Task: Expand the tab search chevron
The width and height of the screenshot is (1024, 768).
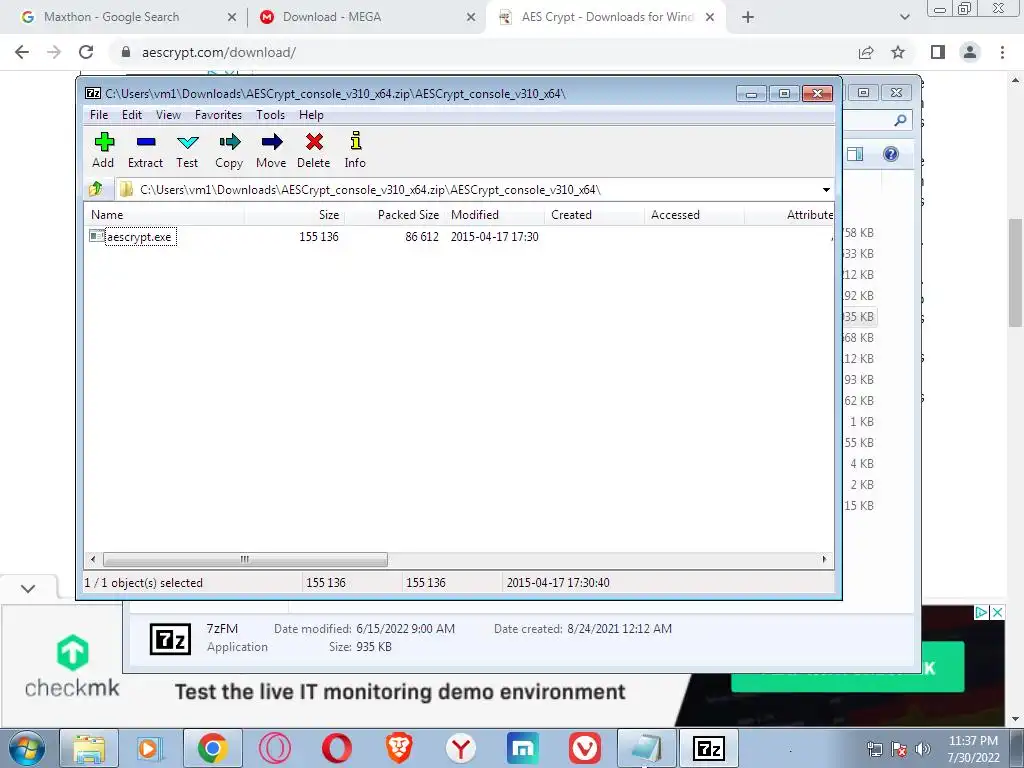Action: [x=904, y=18]
